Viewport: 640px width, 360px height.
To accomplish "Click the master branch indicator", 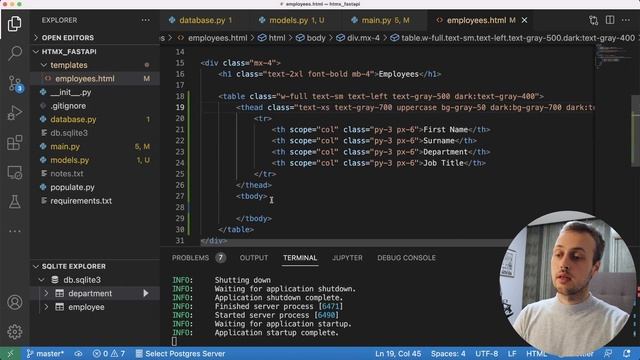I will pos(45,353).
